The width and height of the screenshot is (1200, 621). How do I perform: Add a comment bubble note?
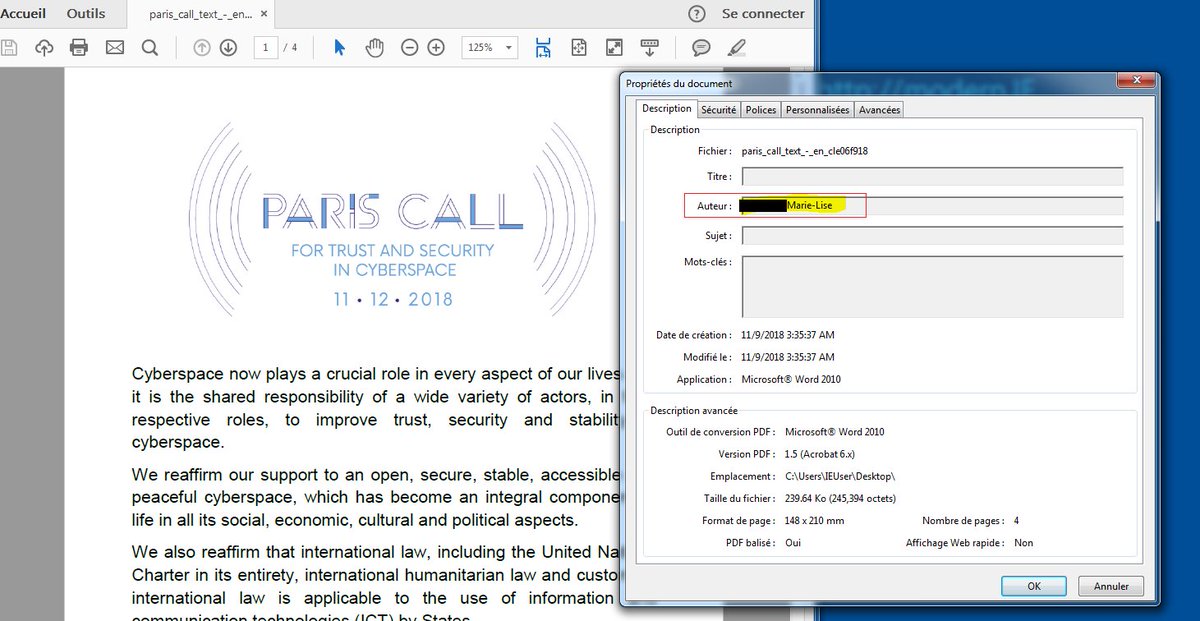(x=702, y=47)
